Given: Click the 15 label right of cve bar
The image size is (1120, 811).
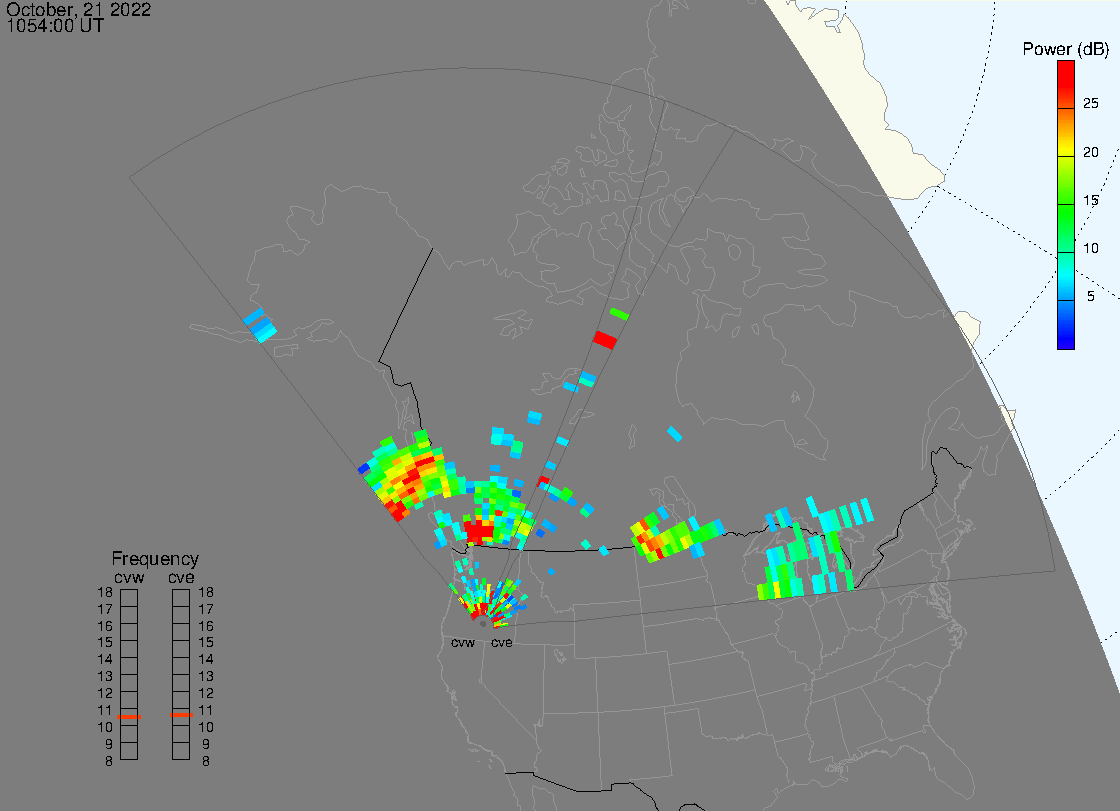Looking at the screenshot, I should click(206, 642).
